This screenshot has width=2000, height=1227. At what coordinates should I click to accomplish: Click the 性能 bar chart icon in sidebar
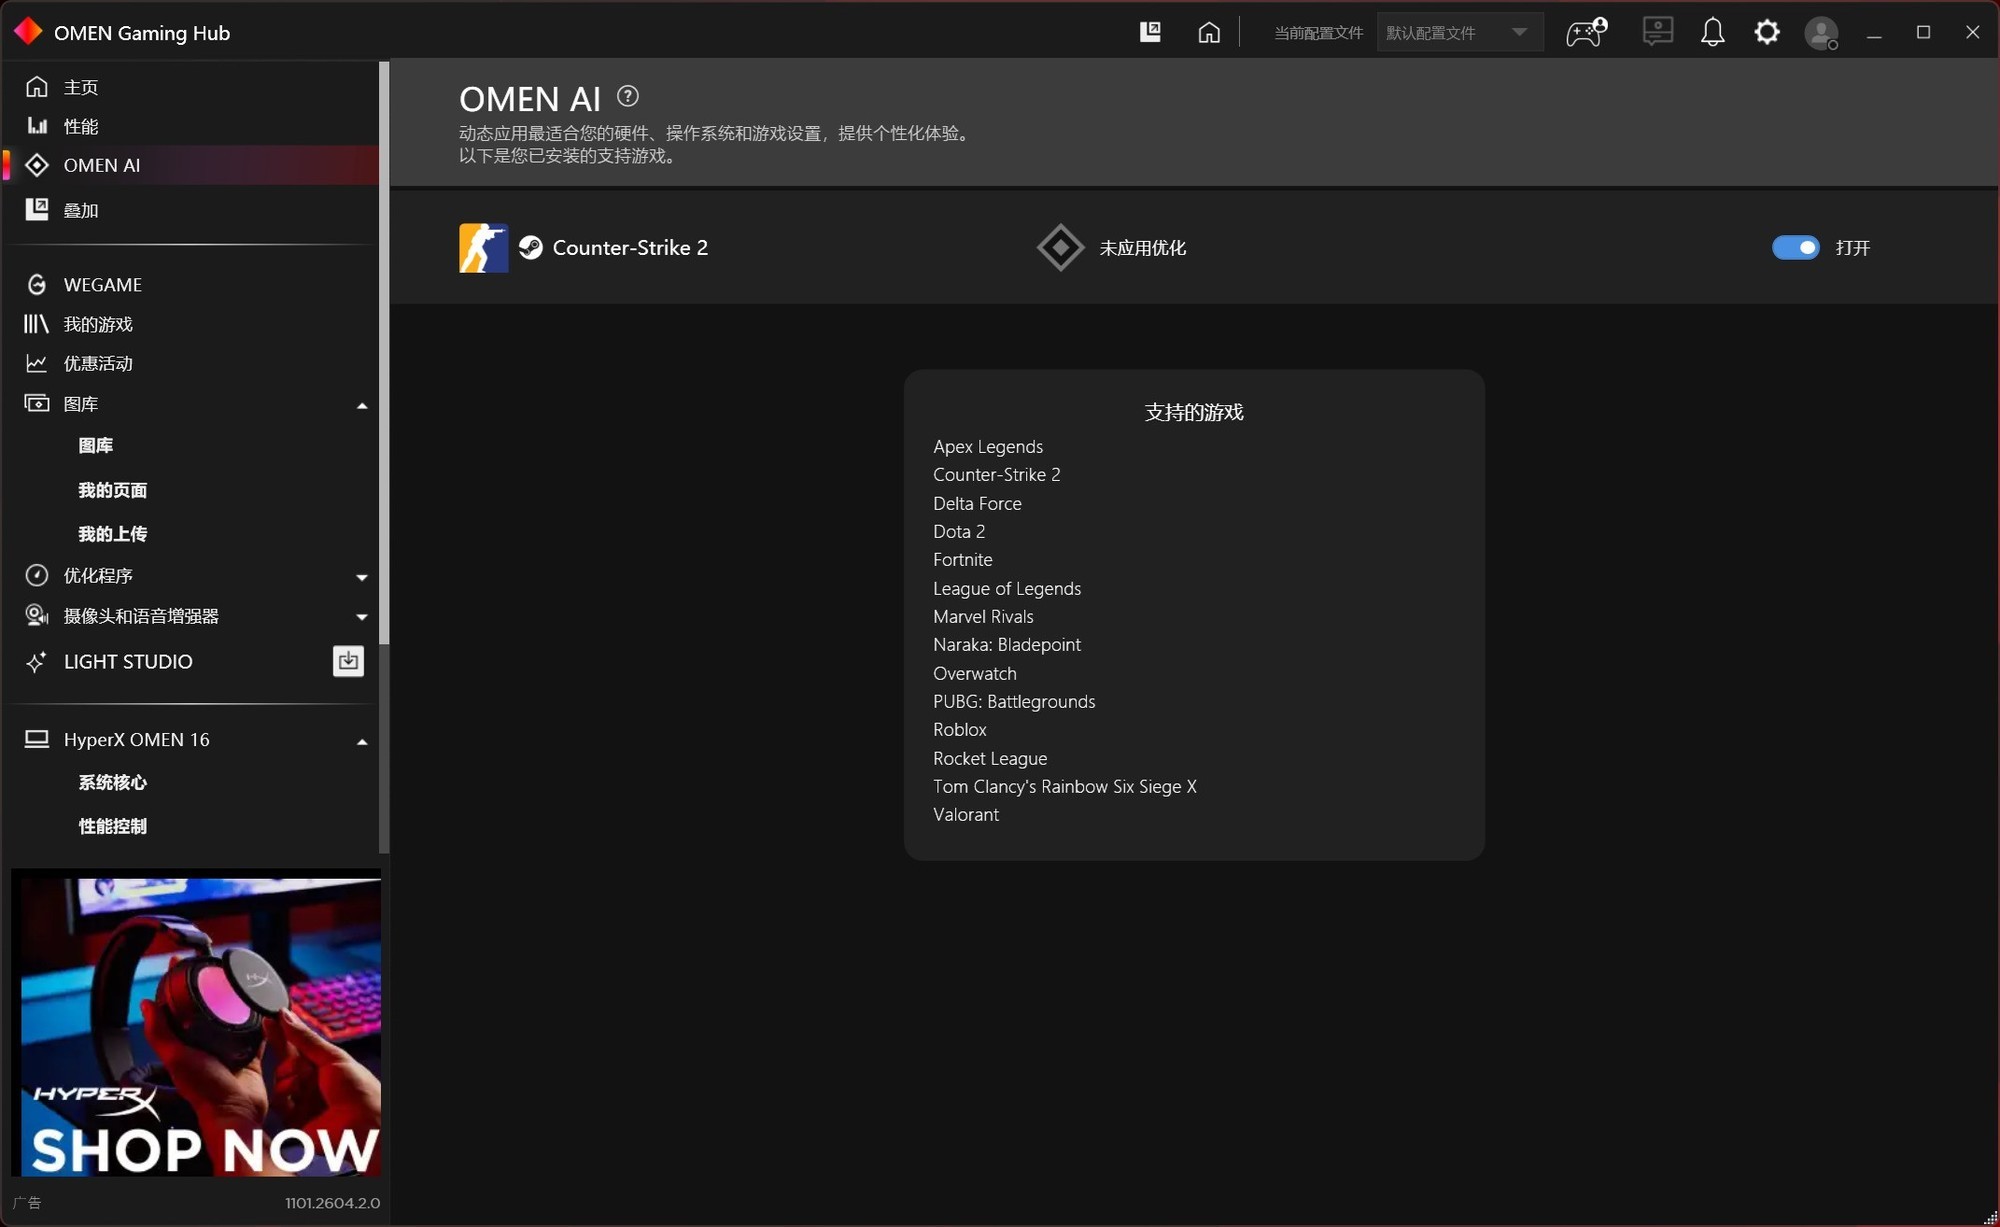pyautogui.click(x=37, y=126)
